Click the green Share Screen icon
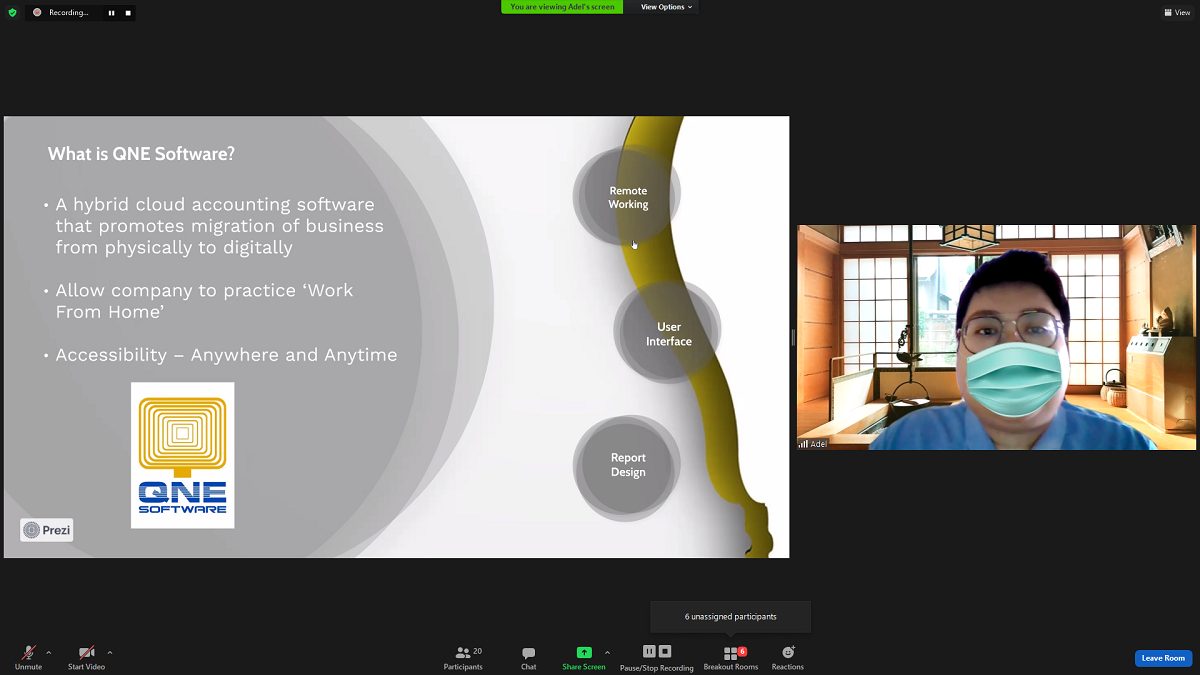1200x675 pixels. [x=584, y=652]
